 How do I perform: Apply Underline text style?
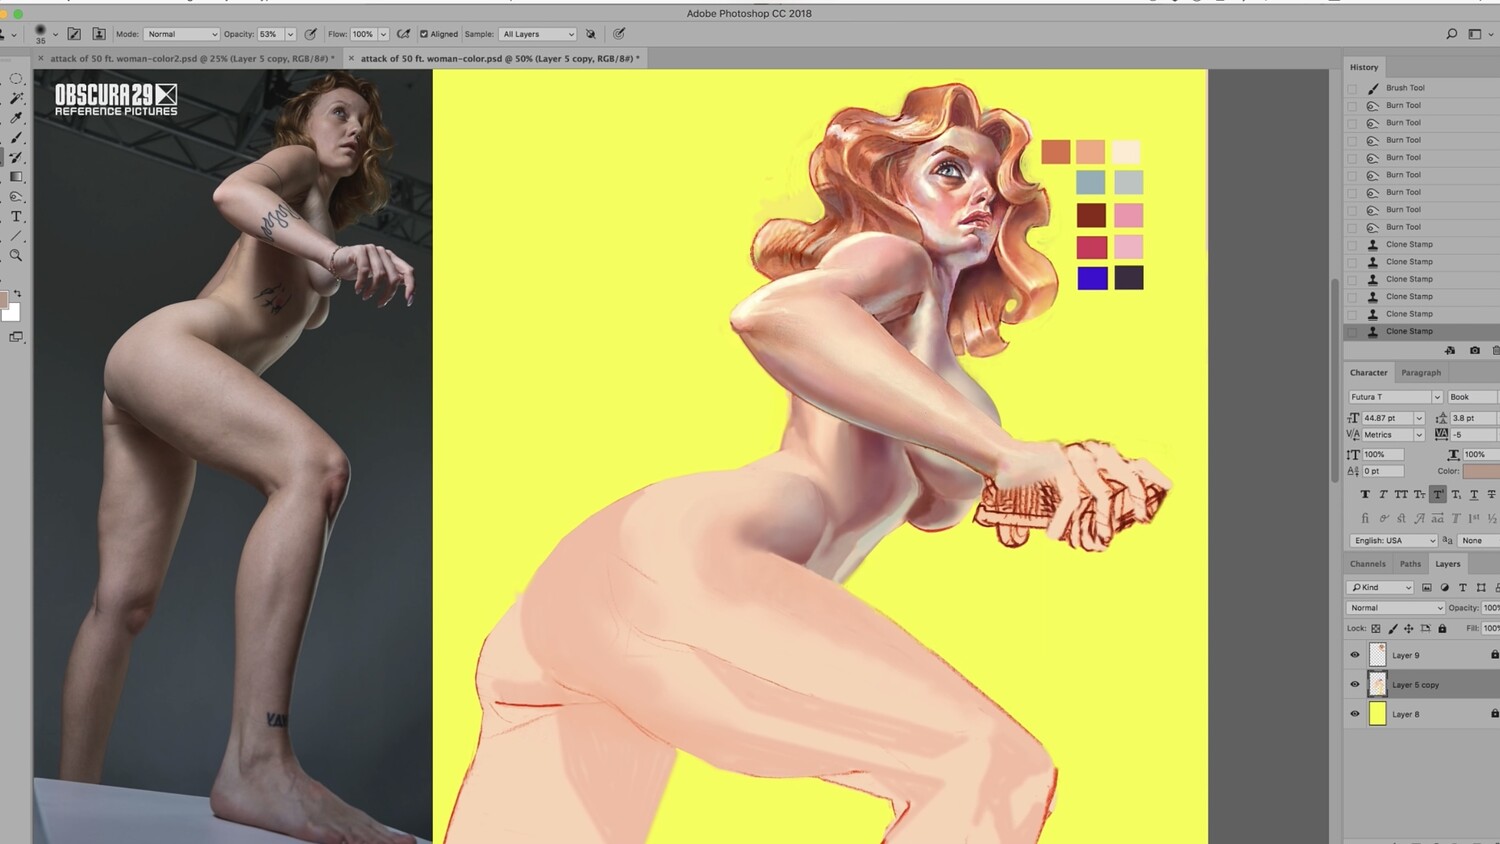[1473, 494]
